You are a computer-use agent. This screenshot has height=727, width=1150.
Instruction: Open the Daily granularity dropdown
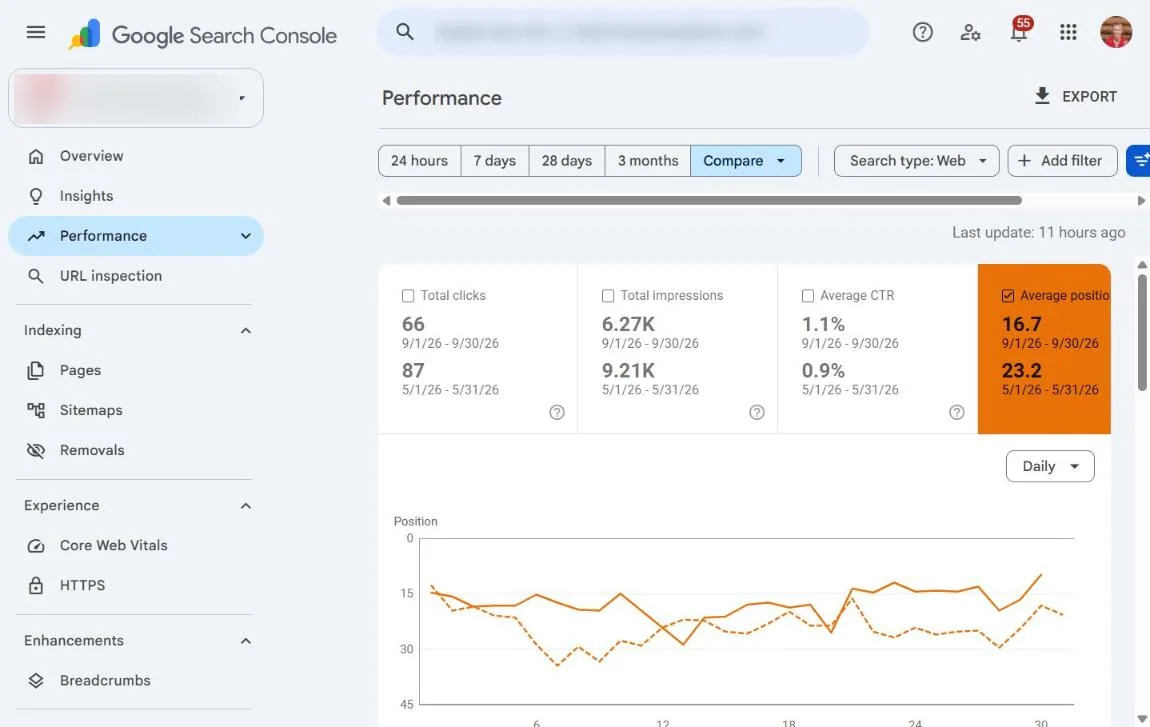click(1050, 467)
